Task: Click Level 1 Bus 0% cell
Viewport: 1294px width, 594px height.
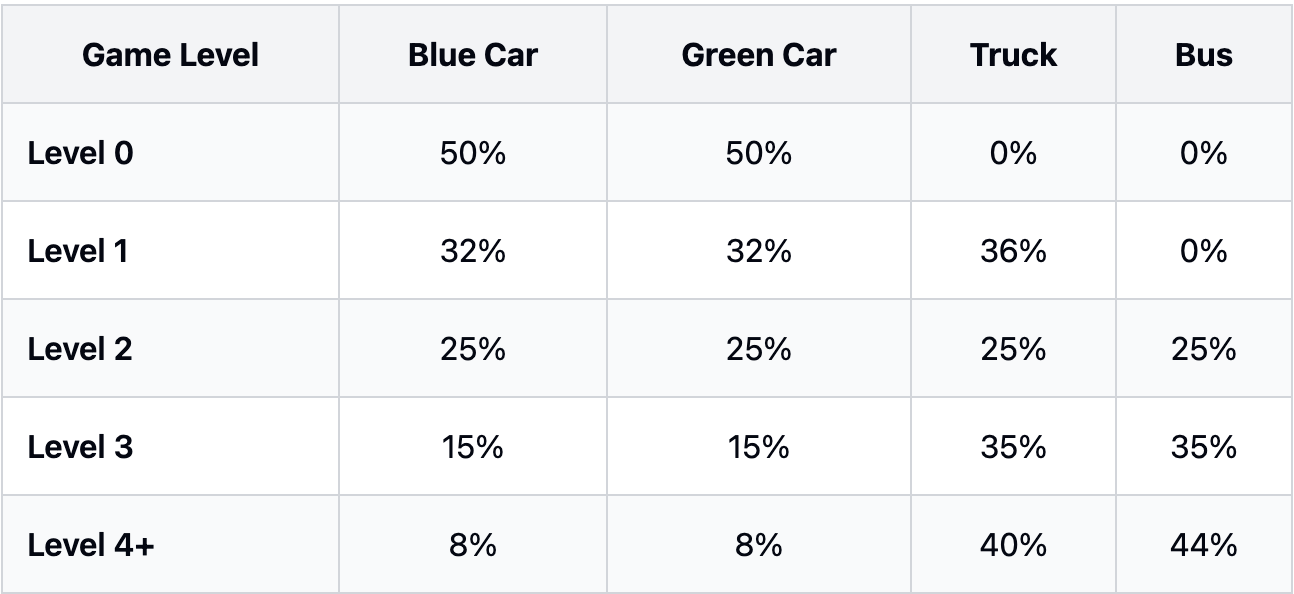Action: pos(1203,251)
